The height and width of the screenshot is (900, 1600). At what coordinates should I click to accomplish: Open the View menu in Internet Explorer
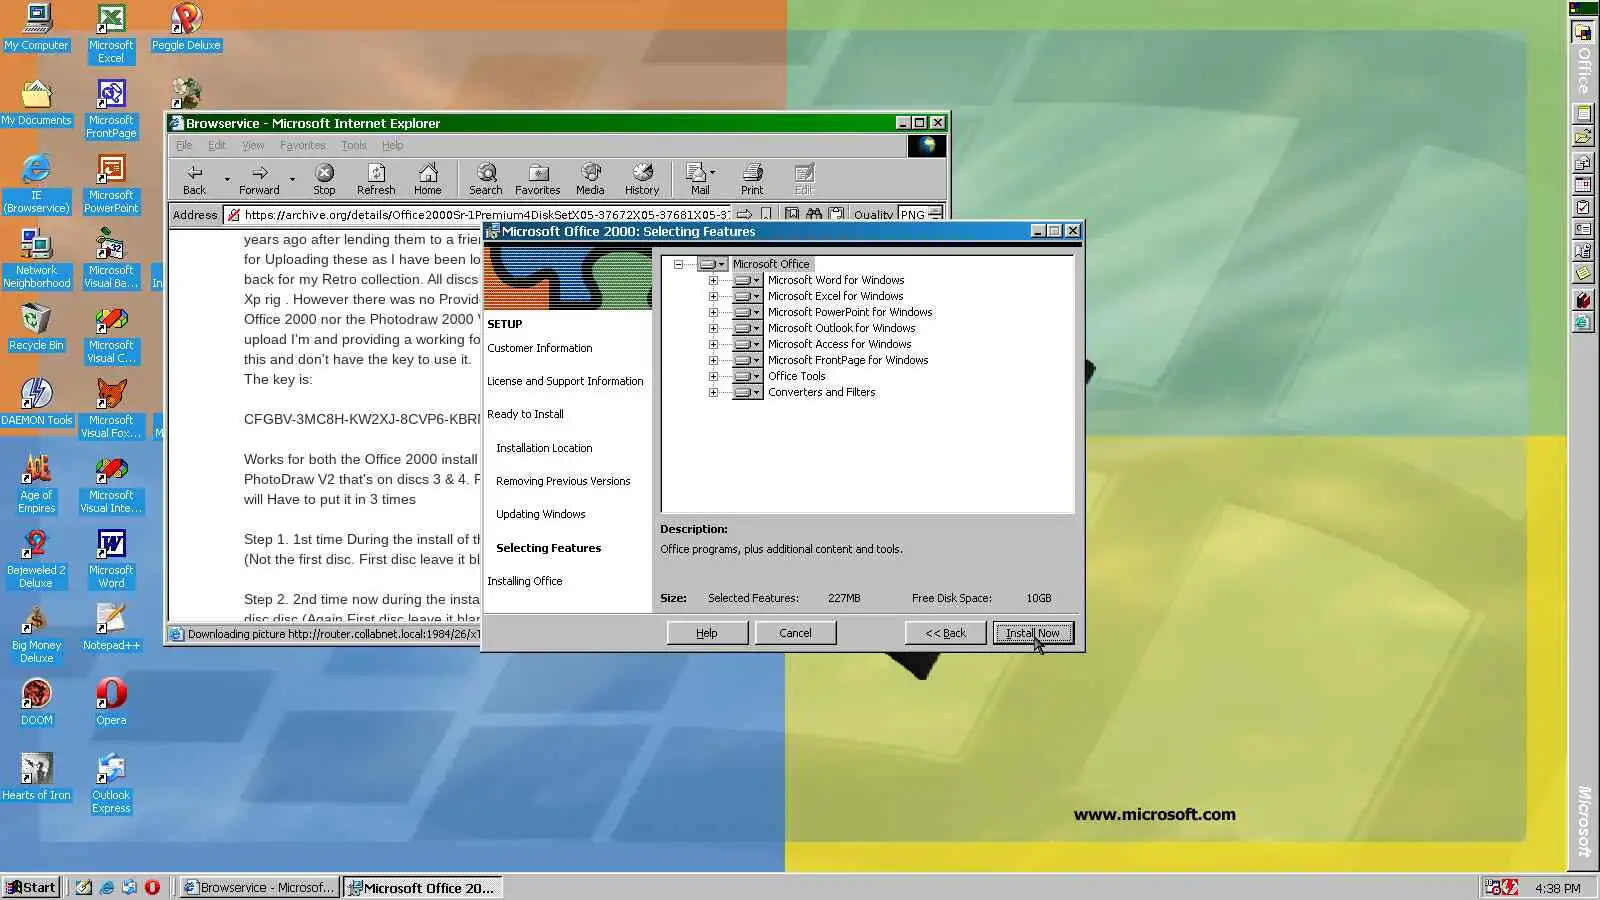(253, 145)
